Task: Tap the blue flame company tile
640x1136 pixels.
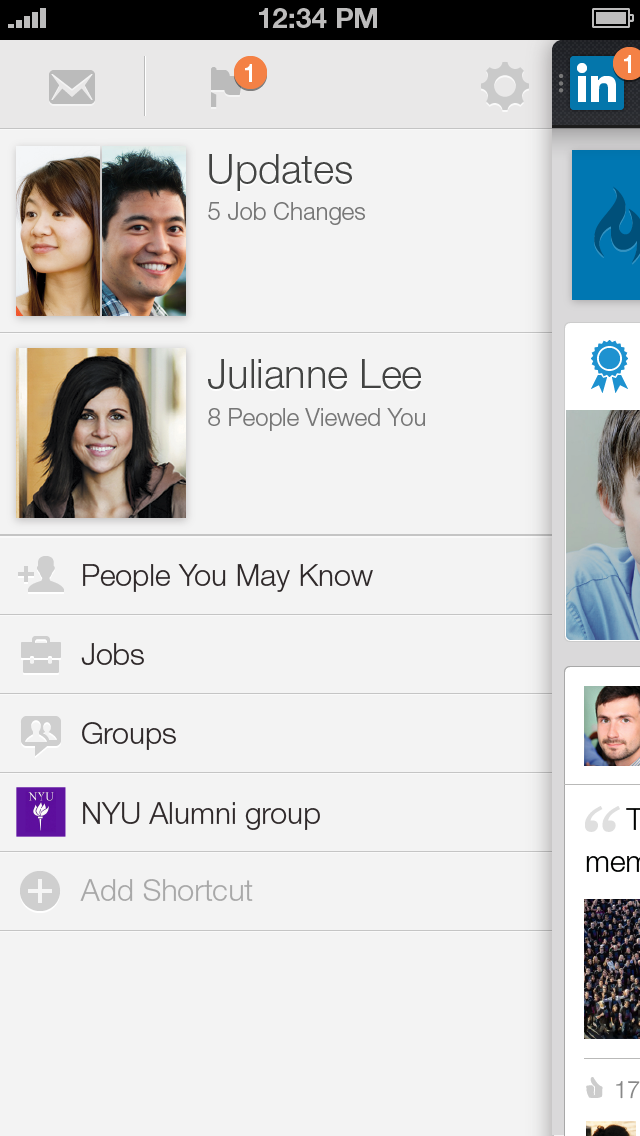Action: [x=607, y=225]
